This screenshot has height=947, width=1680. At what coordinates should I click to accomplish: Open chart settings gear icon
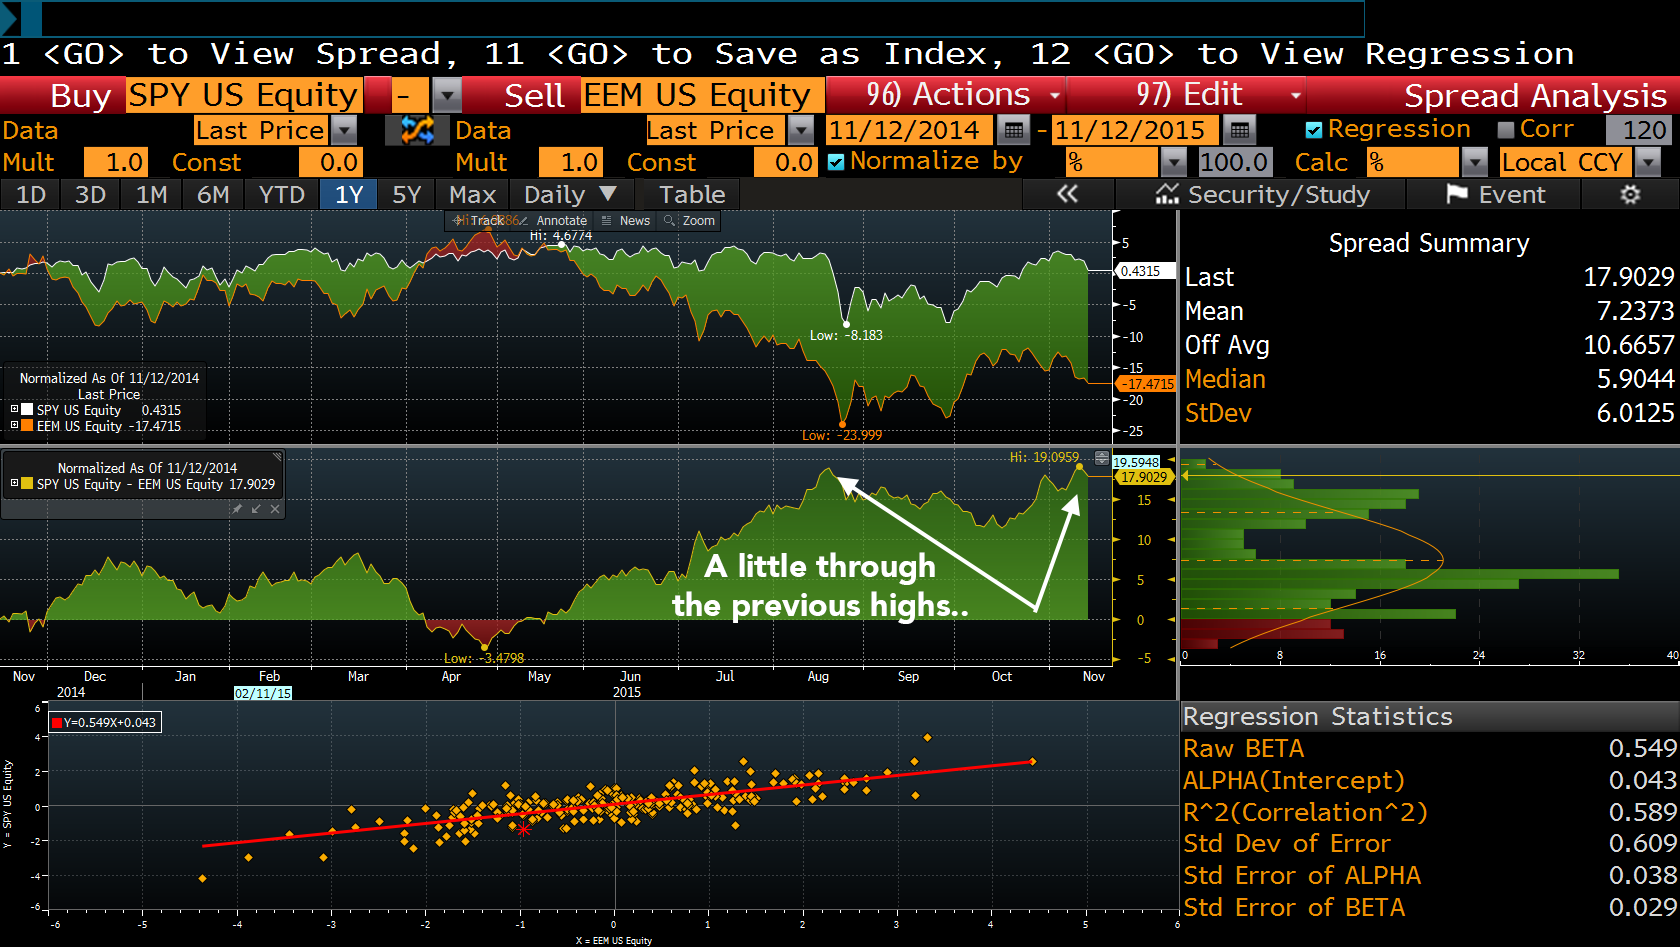click(x=1630, y=195)
